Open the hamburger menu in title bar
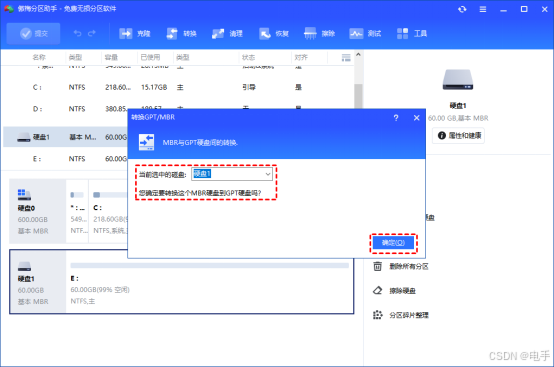This screenshot has height=367, width=554. coord(483,9)
